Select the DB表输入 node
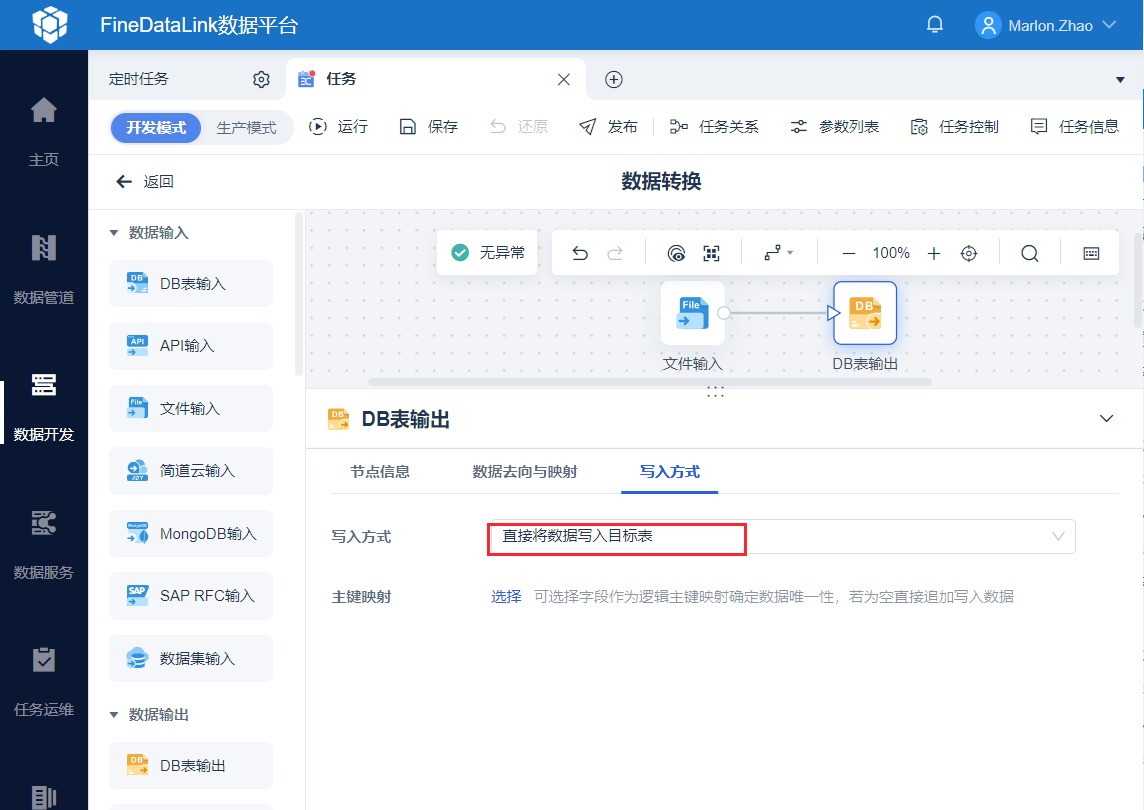Screen dimensions: 1144x810 (x=191, y=284)
